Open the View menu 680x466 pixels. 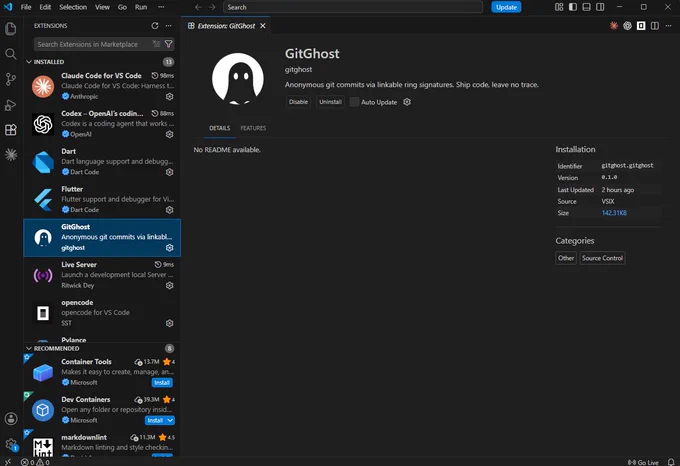pos(102,7)
